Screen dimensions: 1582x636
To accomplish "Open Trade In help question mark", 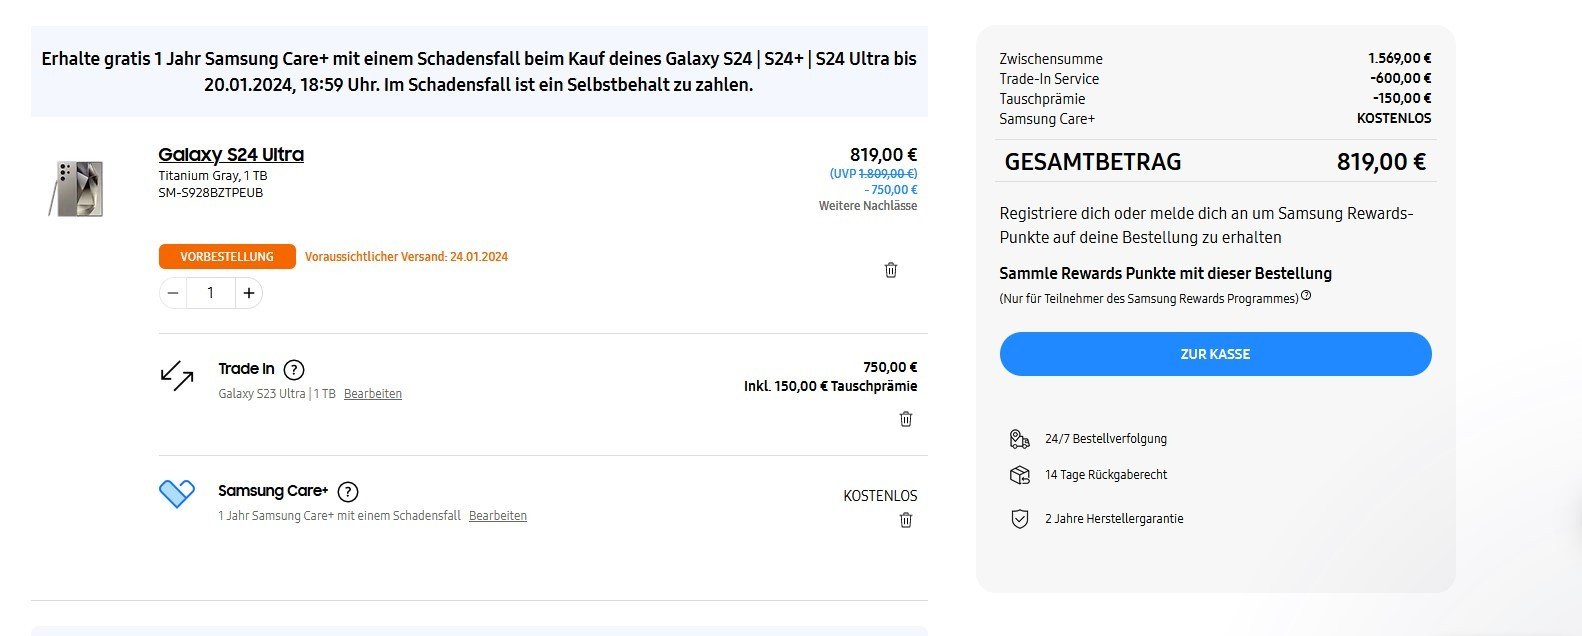I will (x=294, y=370).
